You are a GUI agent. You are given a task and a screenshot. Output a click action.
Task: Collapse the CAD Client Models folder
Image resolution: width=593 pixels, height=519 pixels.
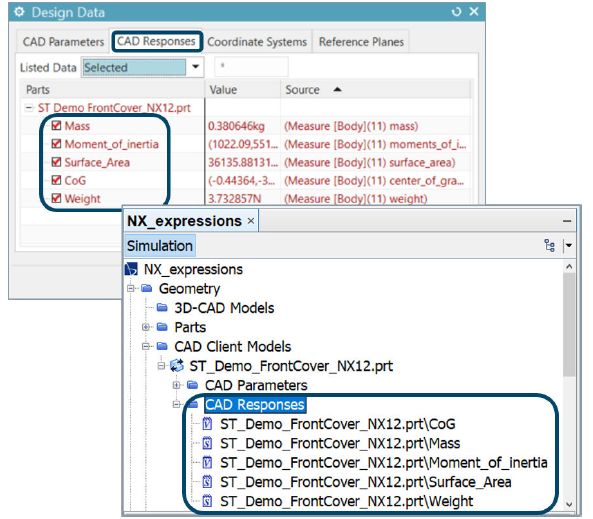(146, 347)
